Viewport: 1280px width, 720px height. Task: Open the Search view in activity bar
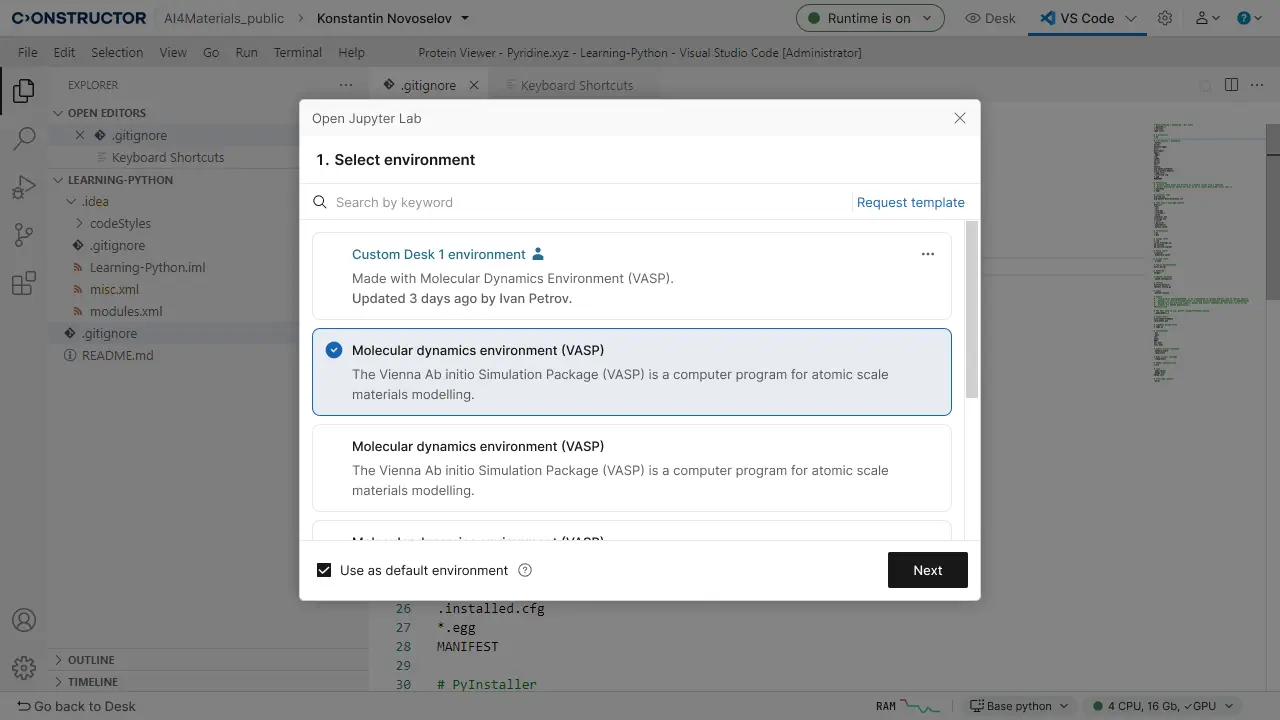point(24,139)
